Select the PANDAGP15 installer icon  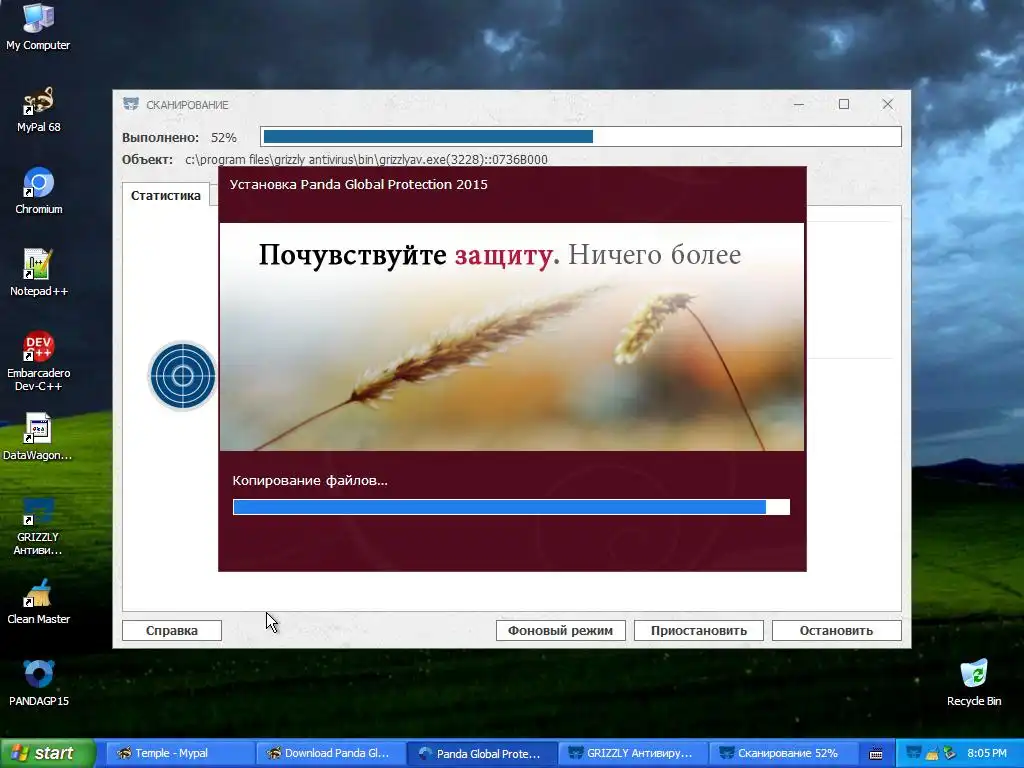(38, 683)
